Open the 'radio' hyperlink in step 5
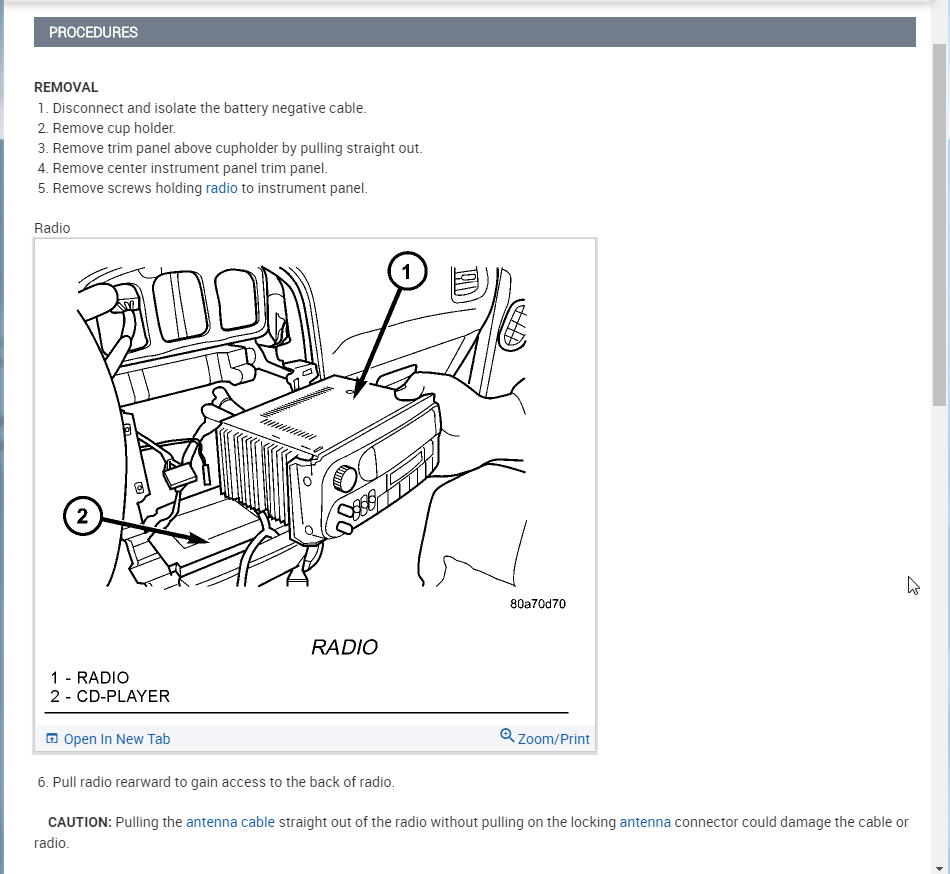Screen dimensions: 950x874 point(221,188)
